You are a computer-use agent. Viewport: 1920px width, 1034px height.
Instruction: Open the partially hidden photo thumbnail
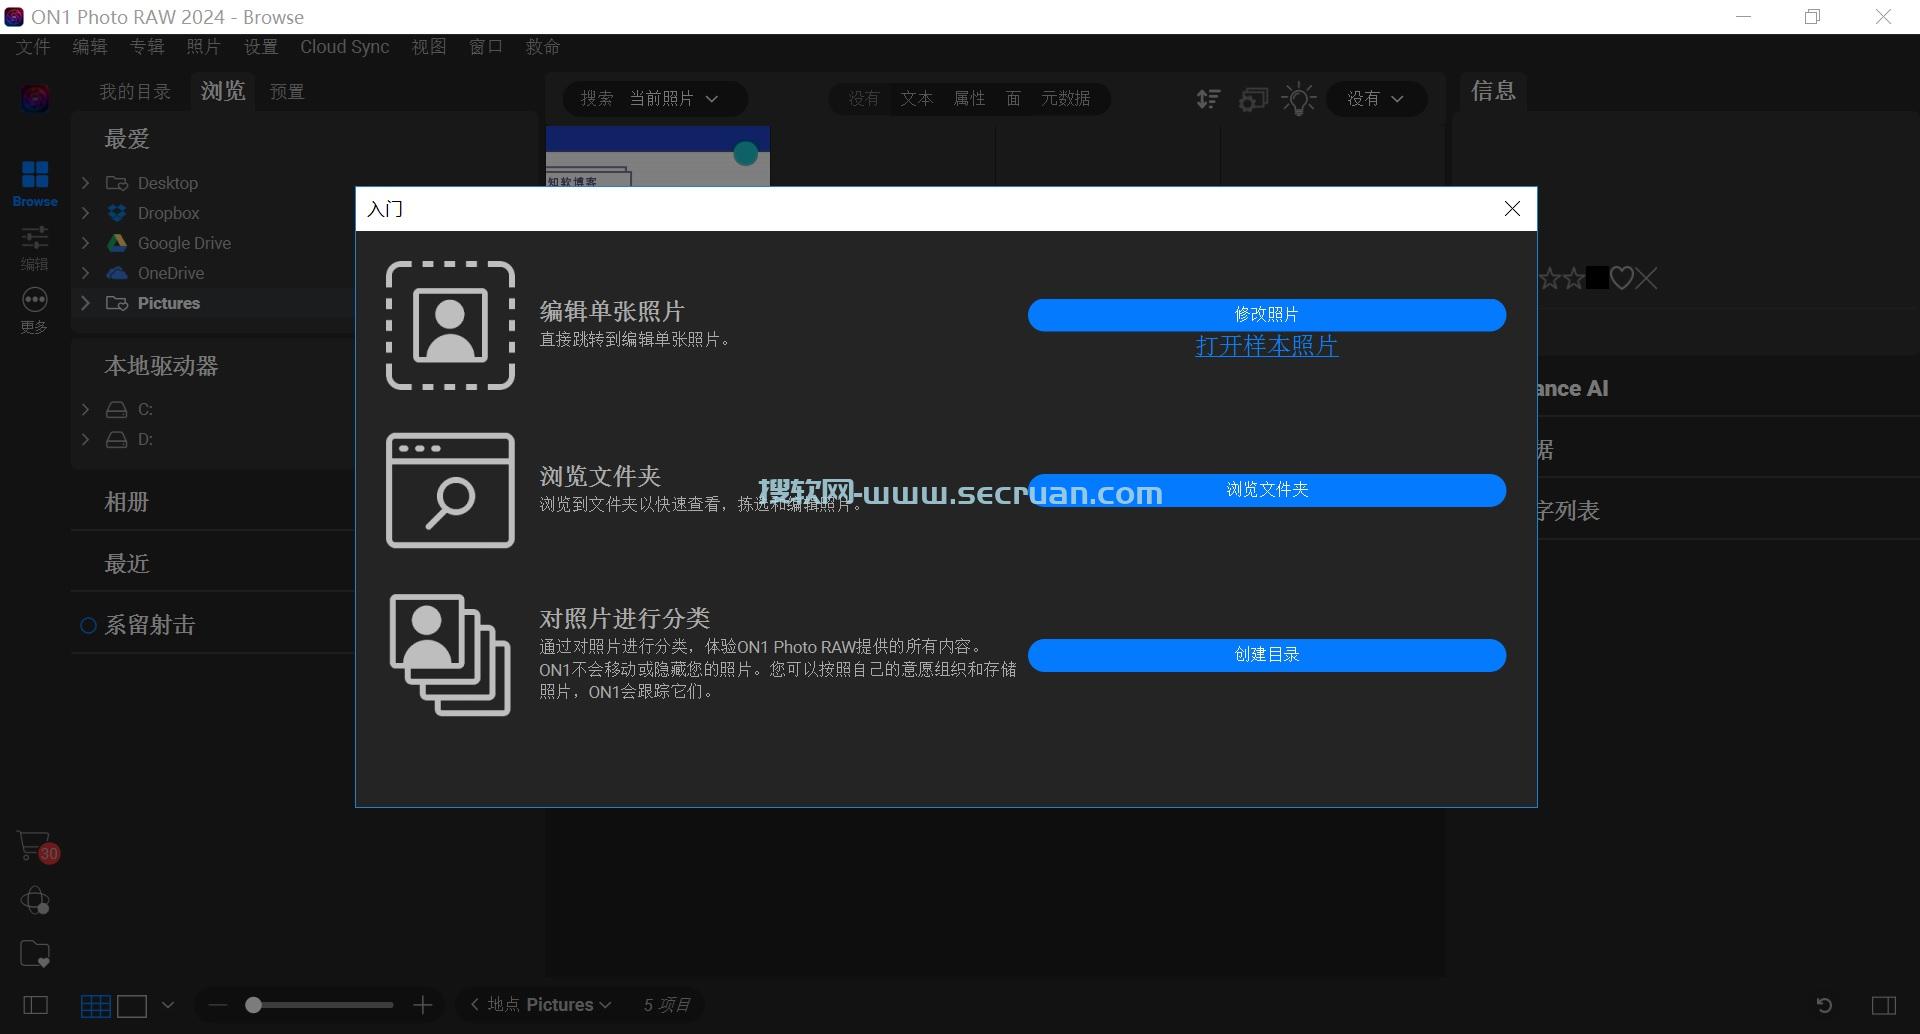pos(658,156)
